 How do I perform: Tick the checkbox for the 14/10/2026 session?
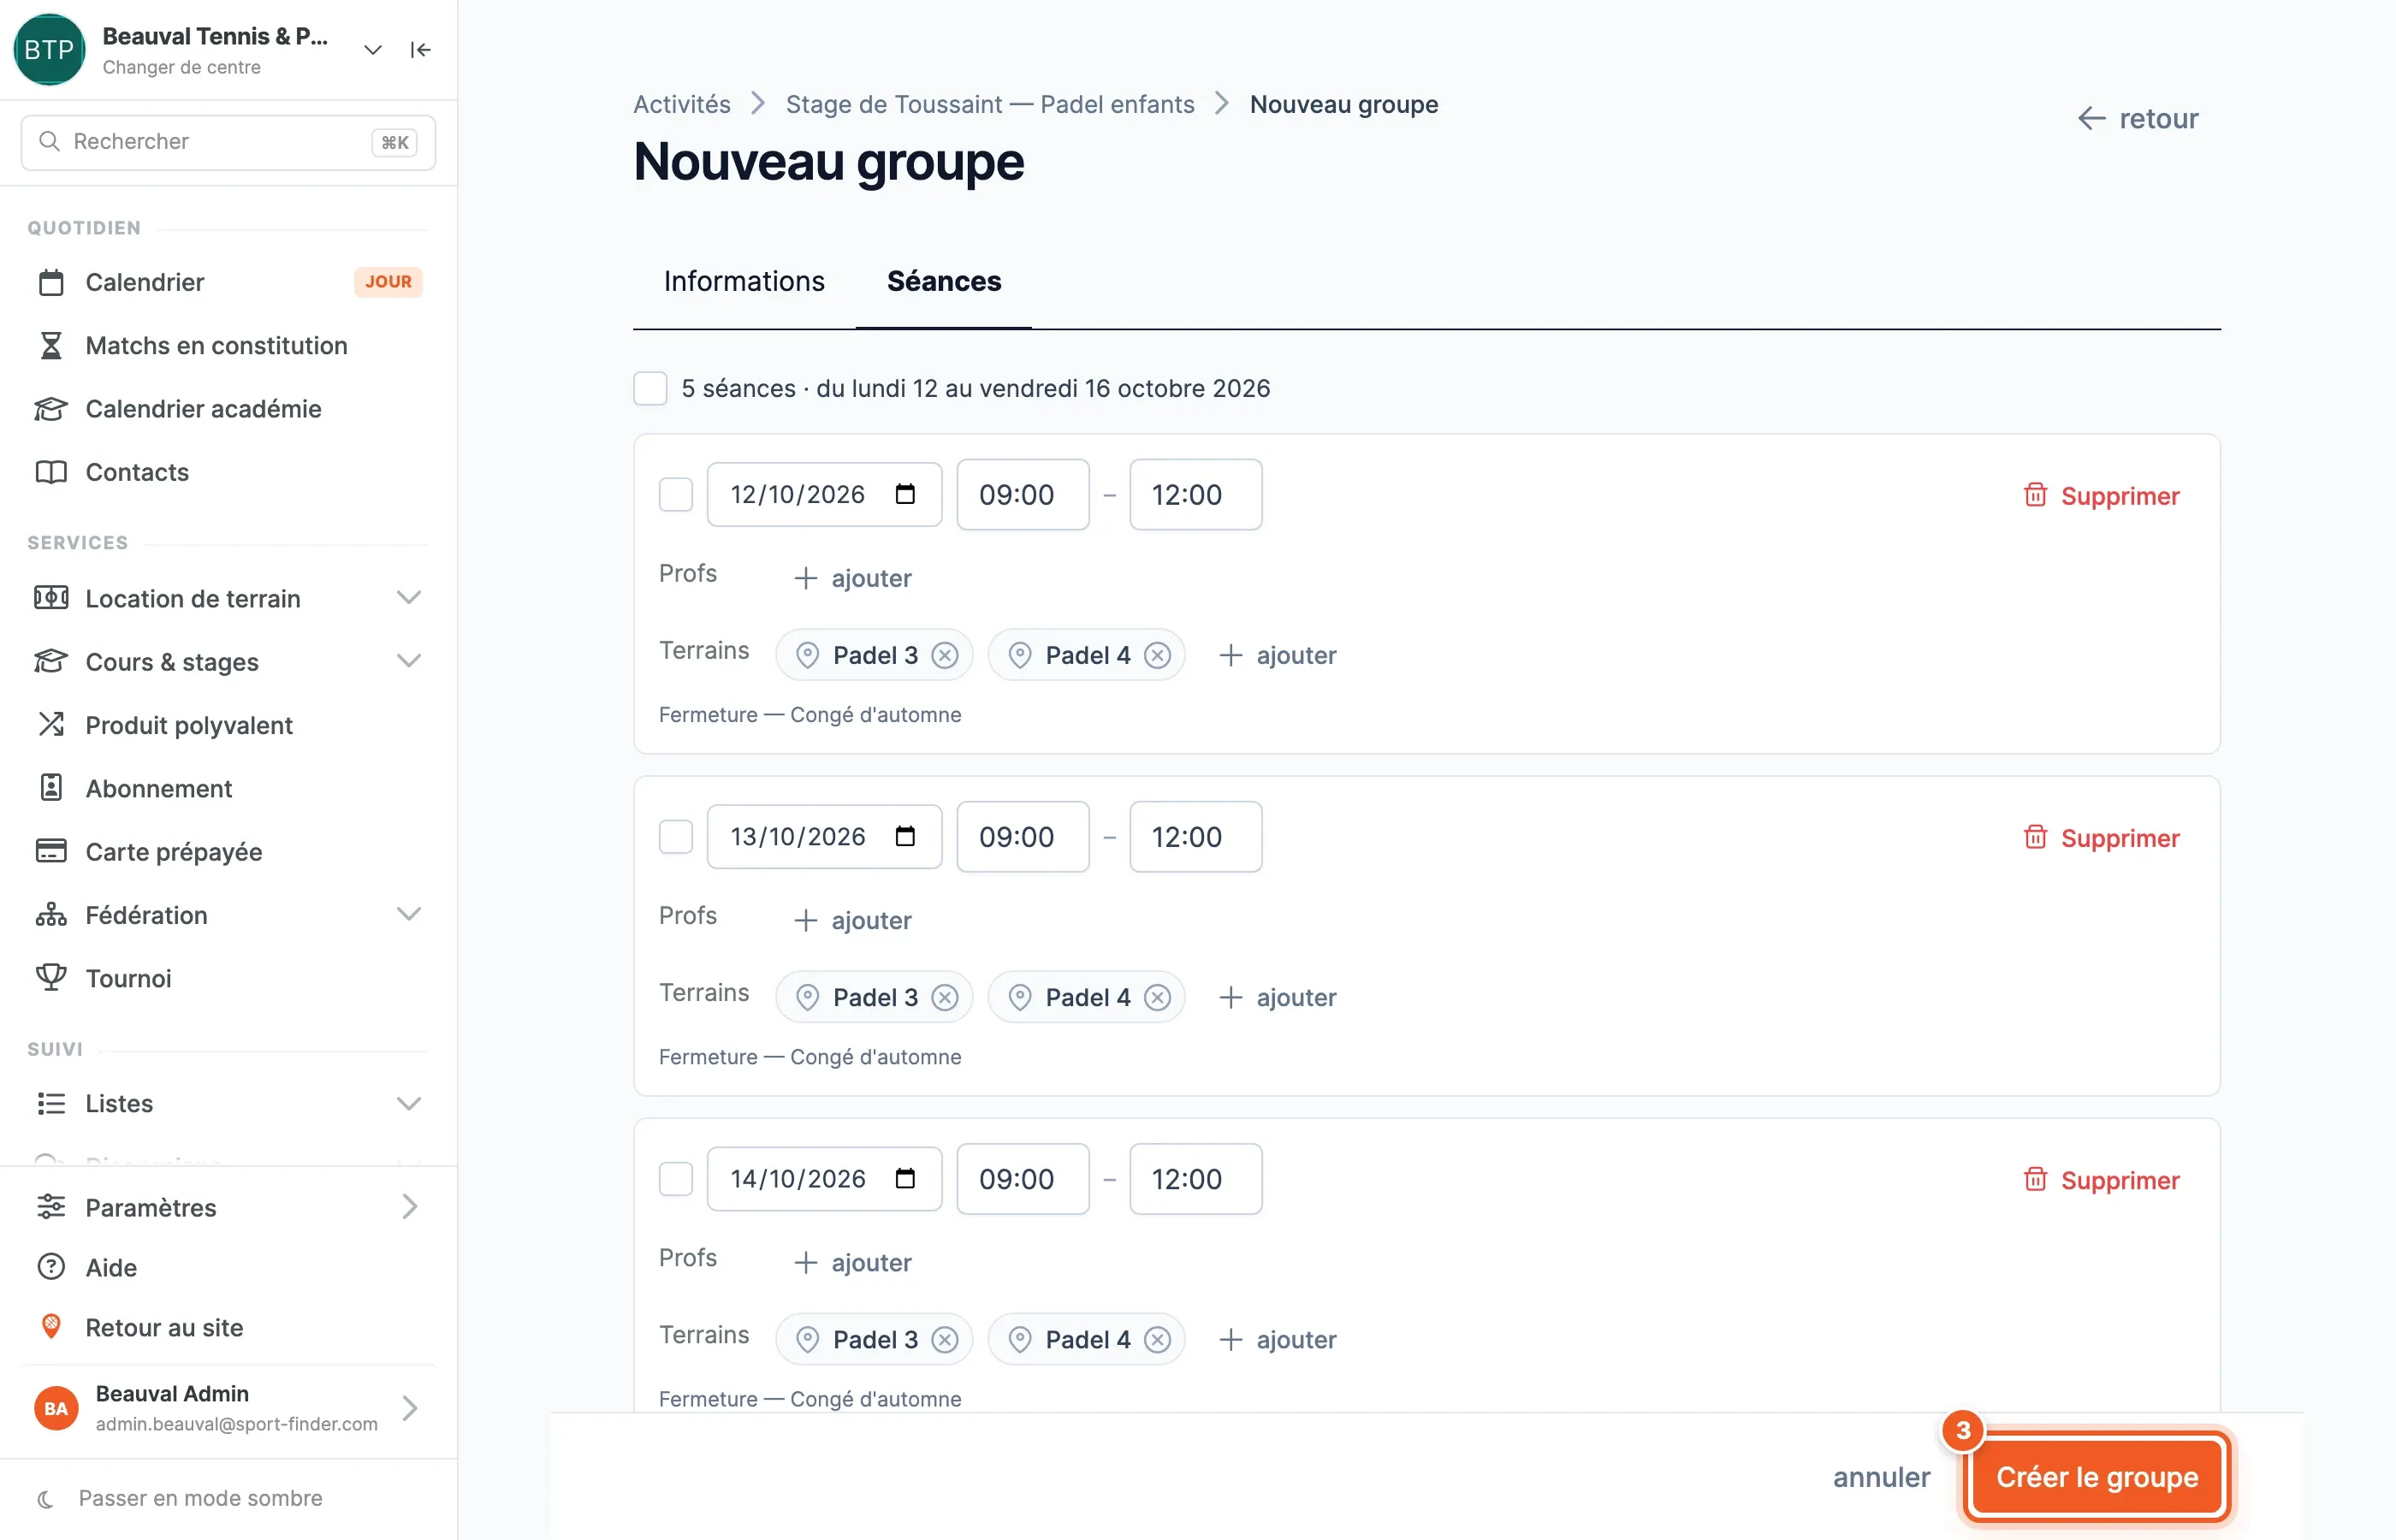point(676,1178)
